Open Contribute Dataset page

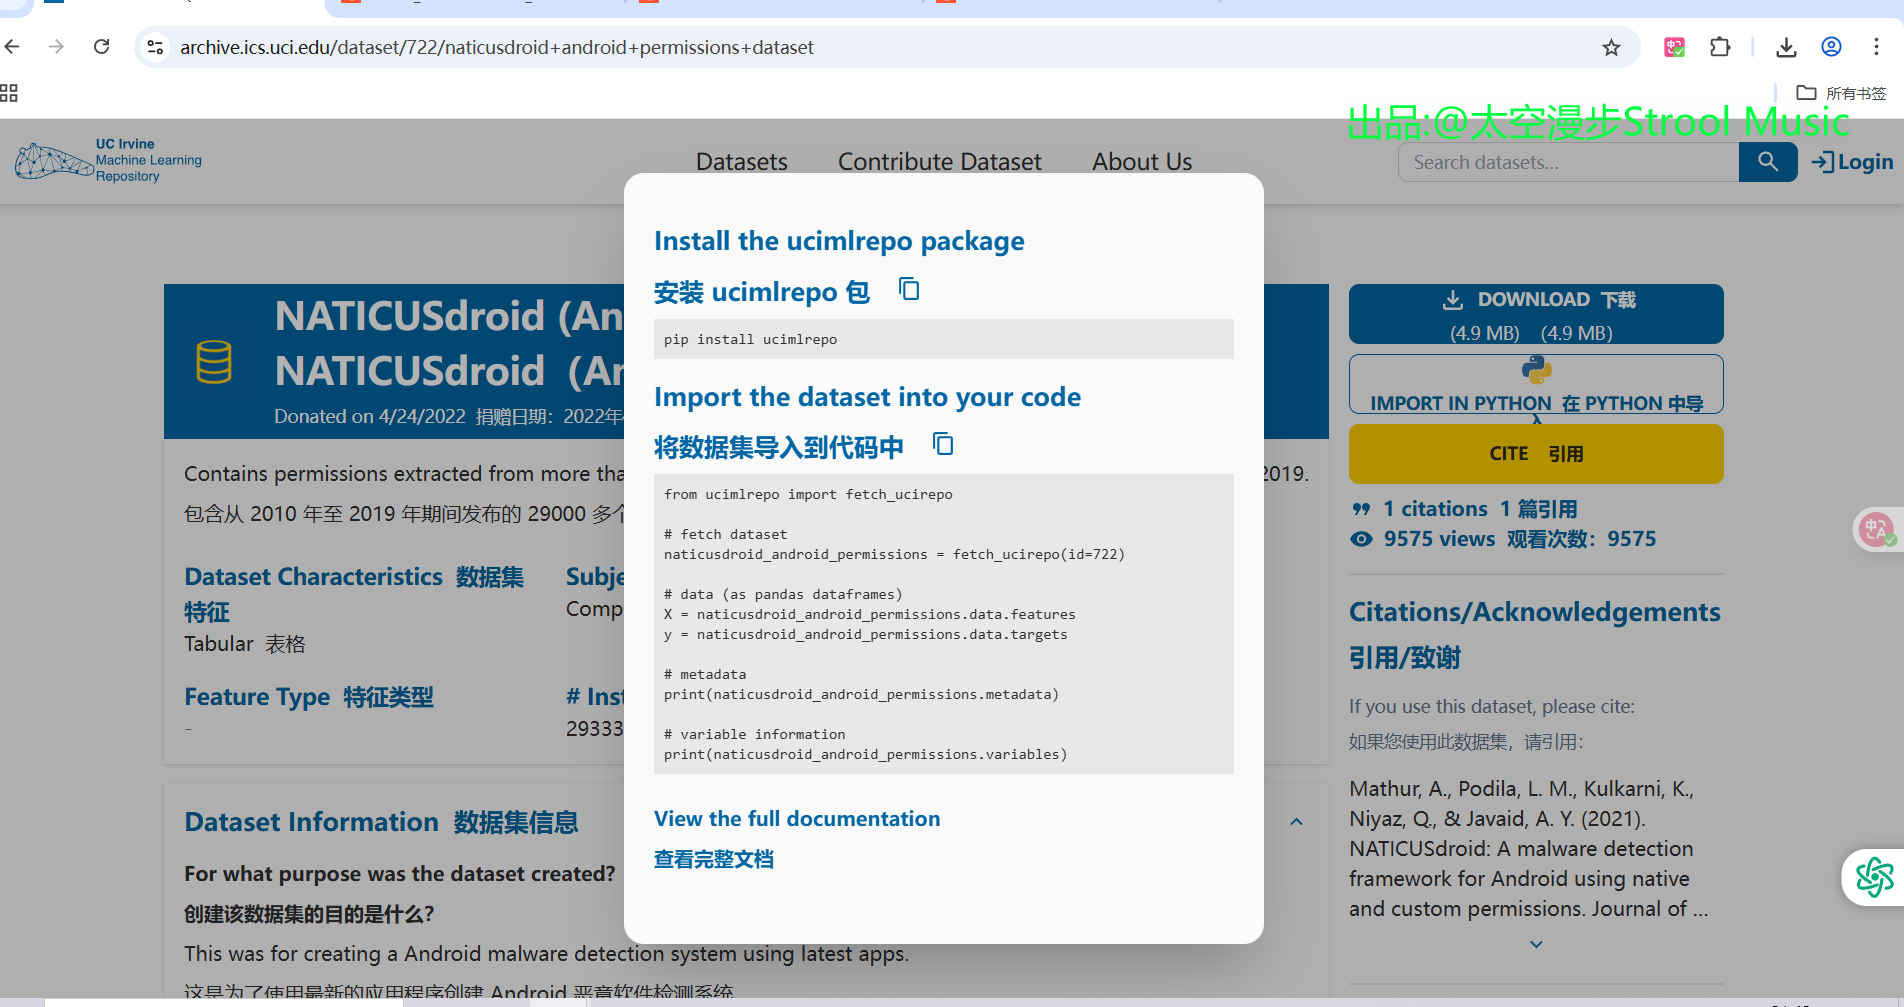click(940, 162)
